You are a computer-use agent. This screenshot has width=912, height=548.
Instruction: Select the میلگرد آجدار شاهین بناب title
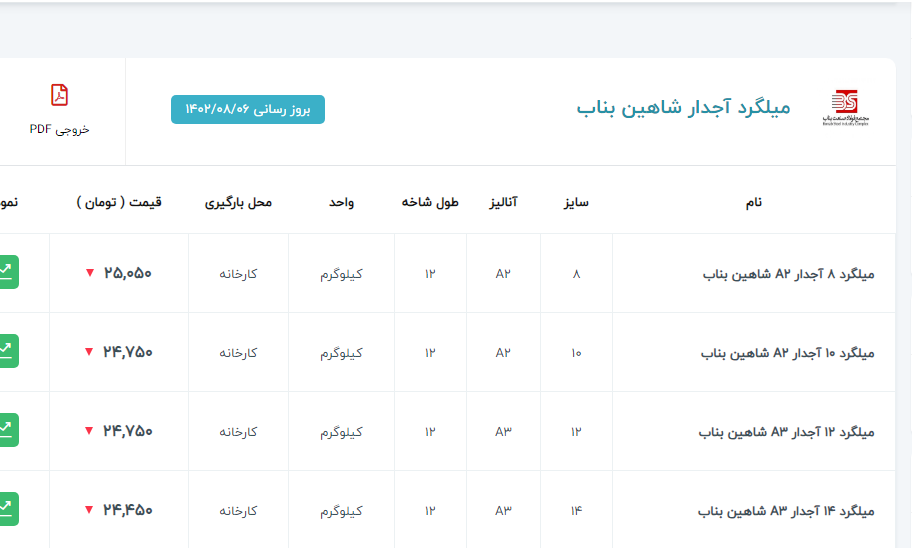coord(683,108)
